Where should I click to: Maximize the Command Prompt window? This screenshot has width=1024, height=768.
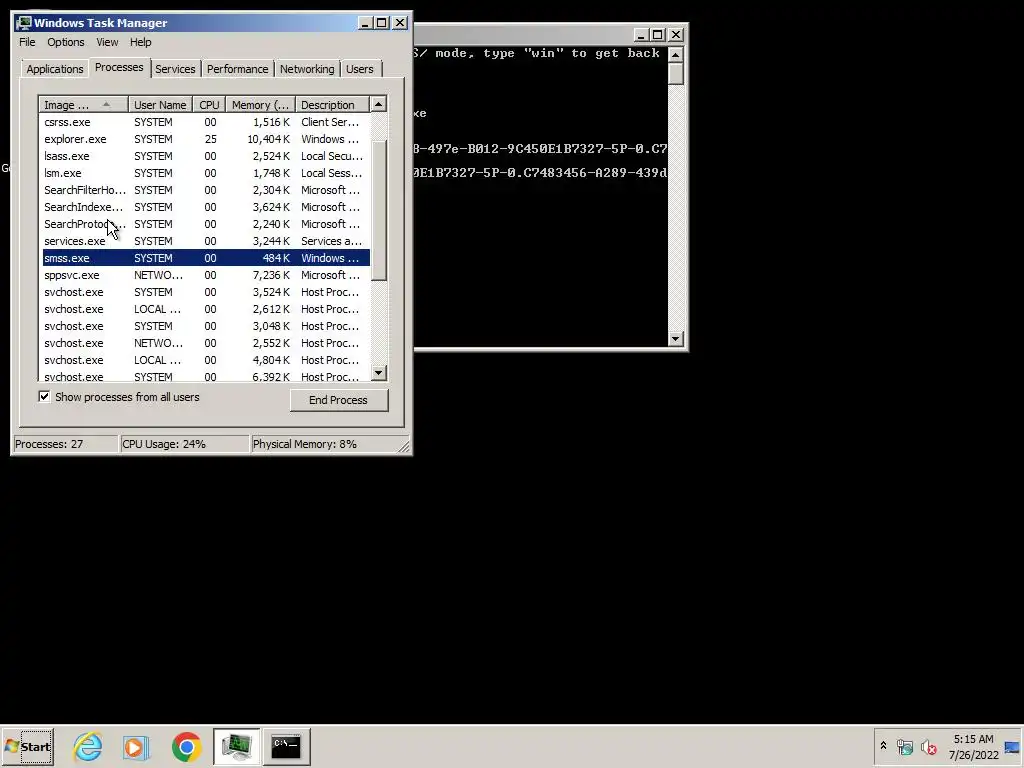658,35
